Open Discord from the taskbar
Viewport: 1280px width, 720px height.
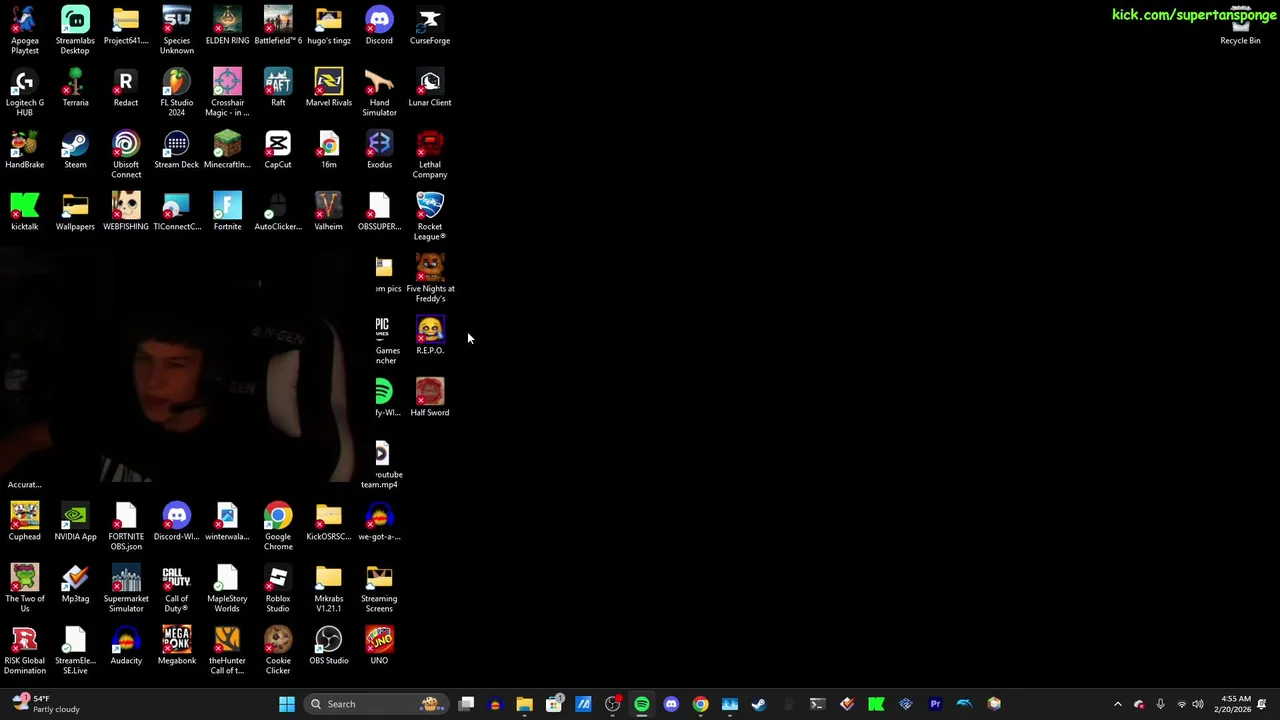coord(671,704)
